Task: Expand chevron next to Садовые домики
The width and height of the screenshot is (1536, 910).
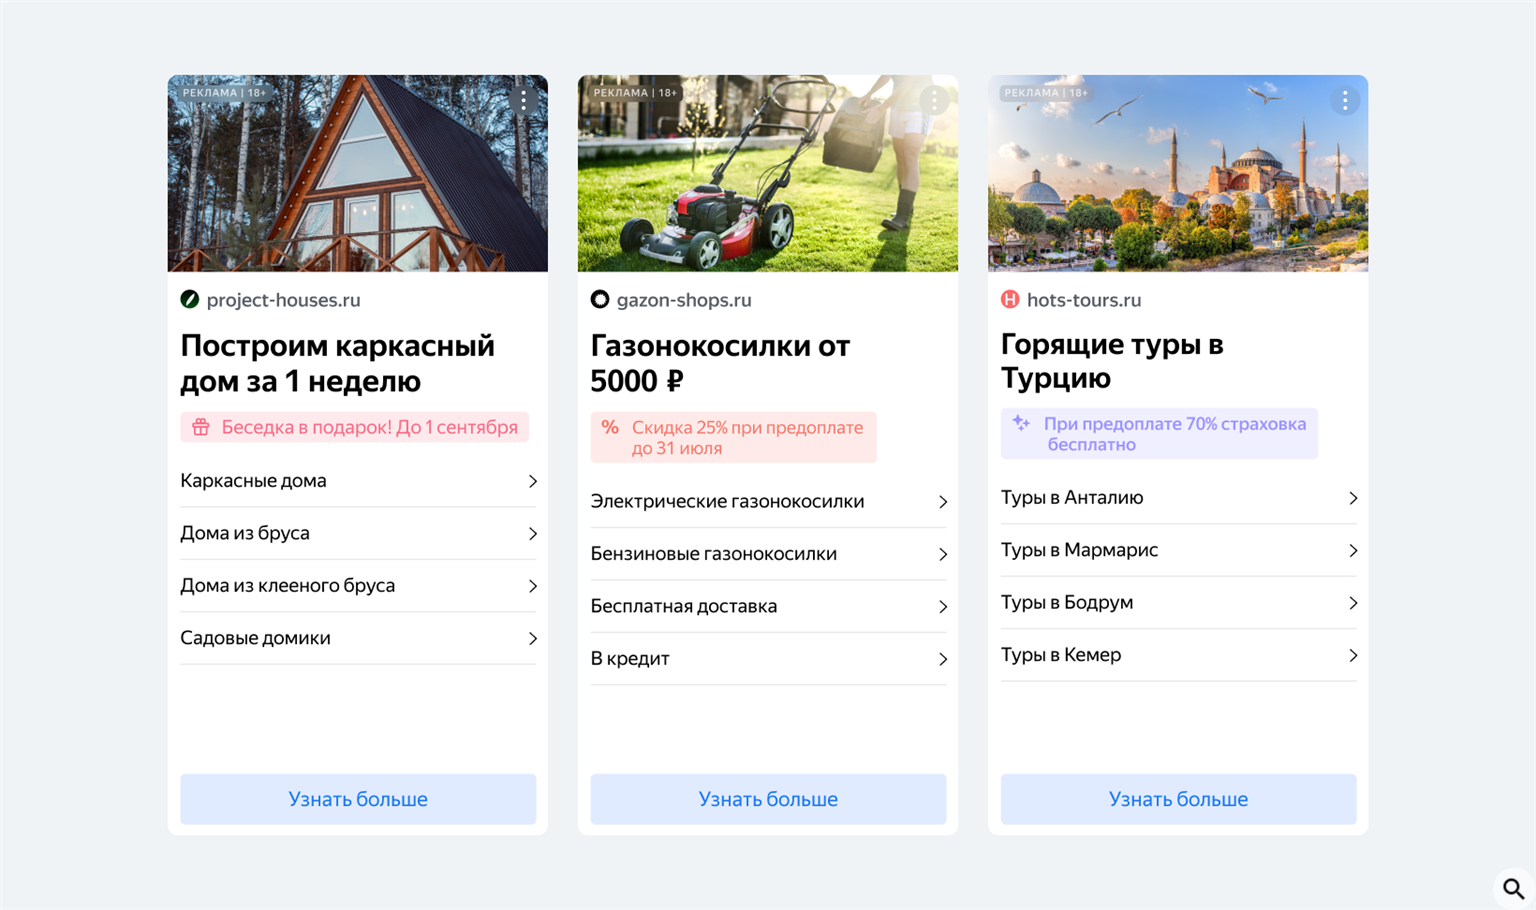Action: pos(532,638)
